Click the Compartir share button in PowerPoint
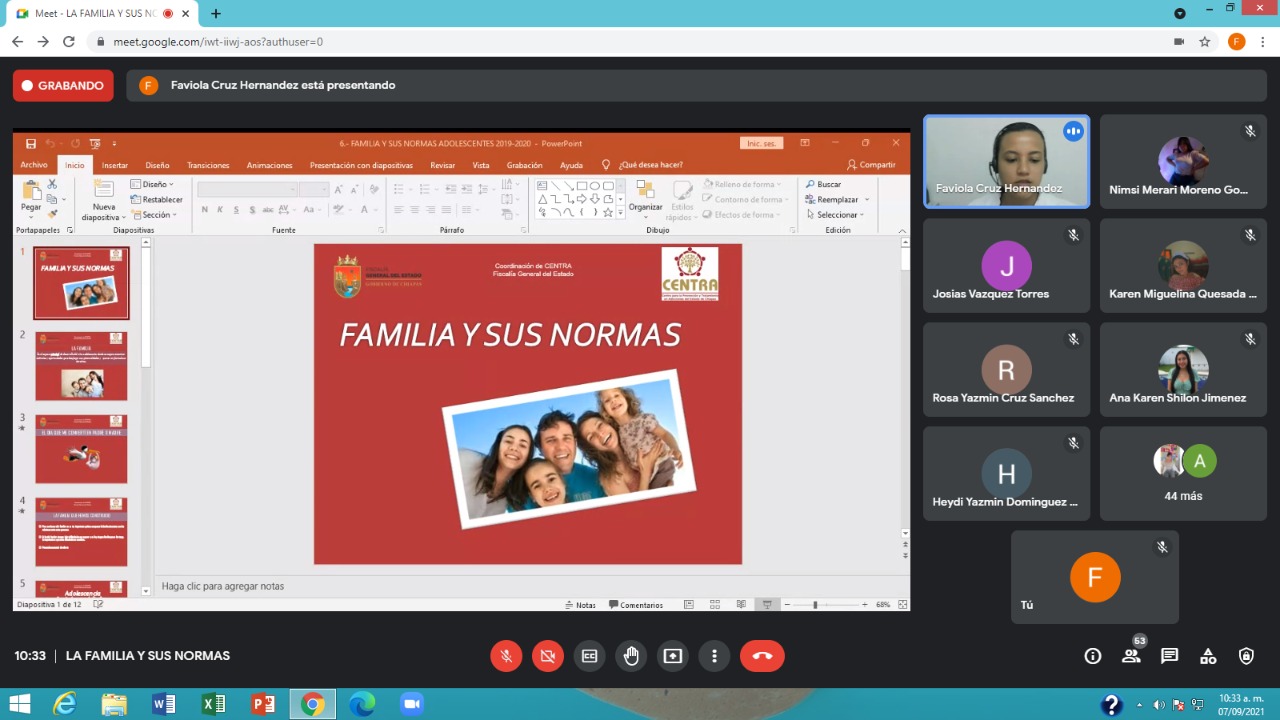 pyautogui.click(x=871, y=165)
